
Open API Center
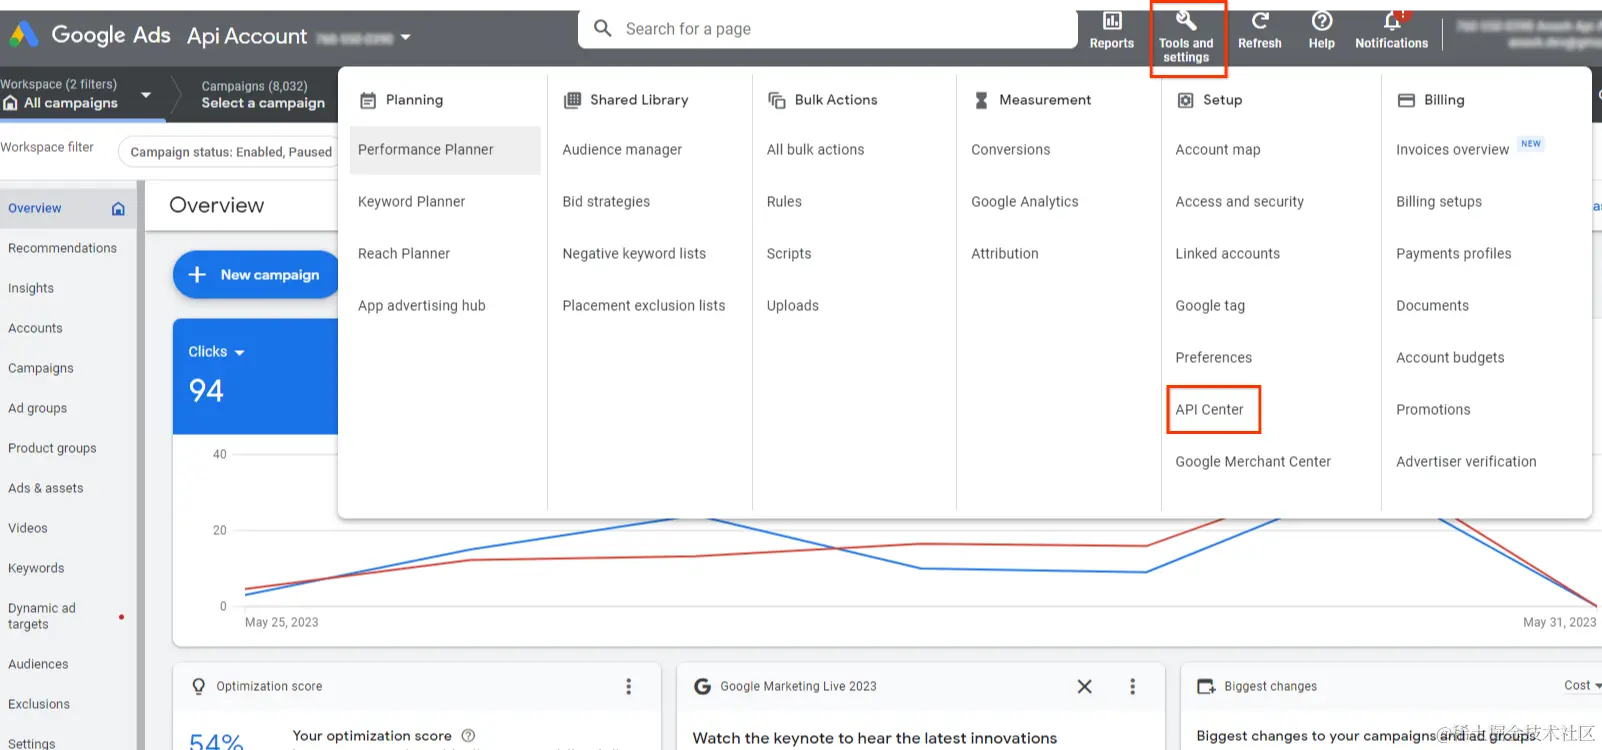pos(1209,410)
